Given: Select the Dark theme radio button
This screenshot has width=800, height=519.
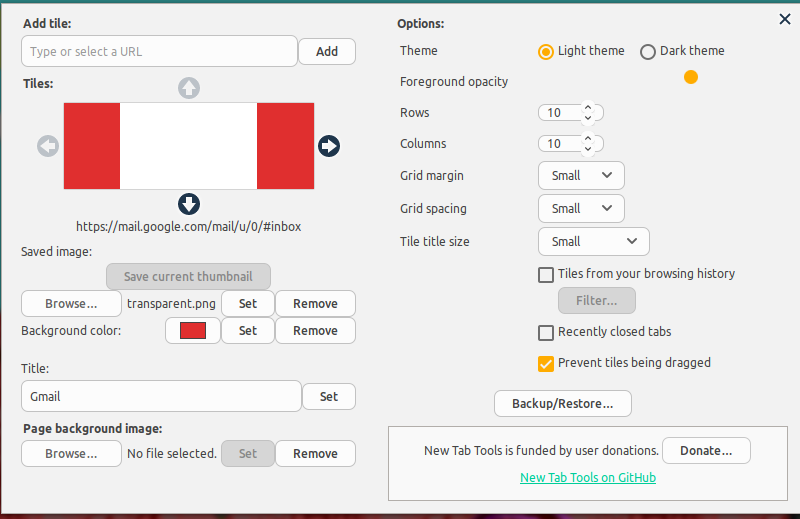Looking at the screenshot, I should pyautogui.click(x=647, y=52).
